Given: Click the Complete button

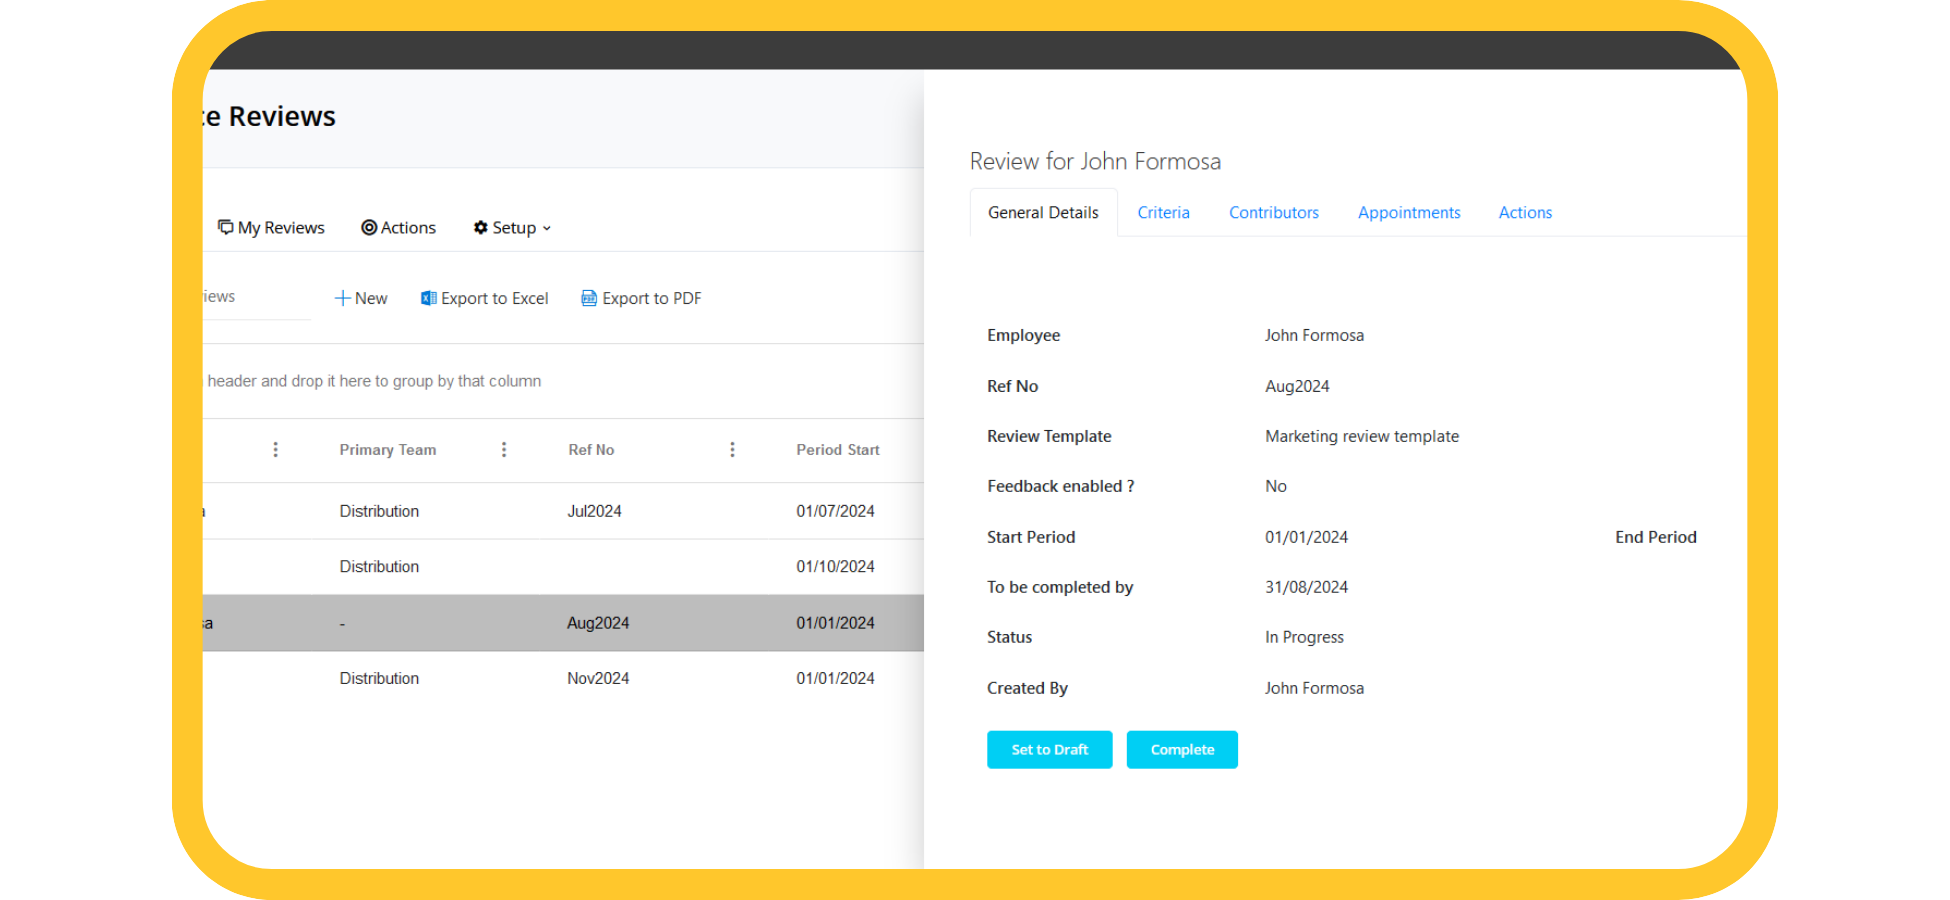Looking at the screenshot, I should [x=1181, y=750].
